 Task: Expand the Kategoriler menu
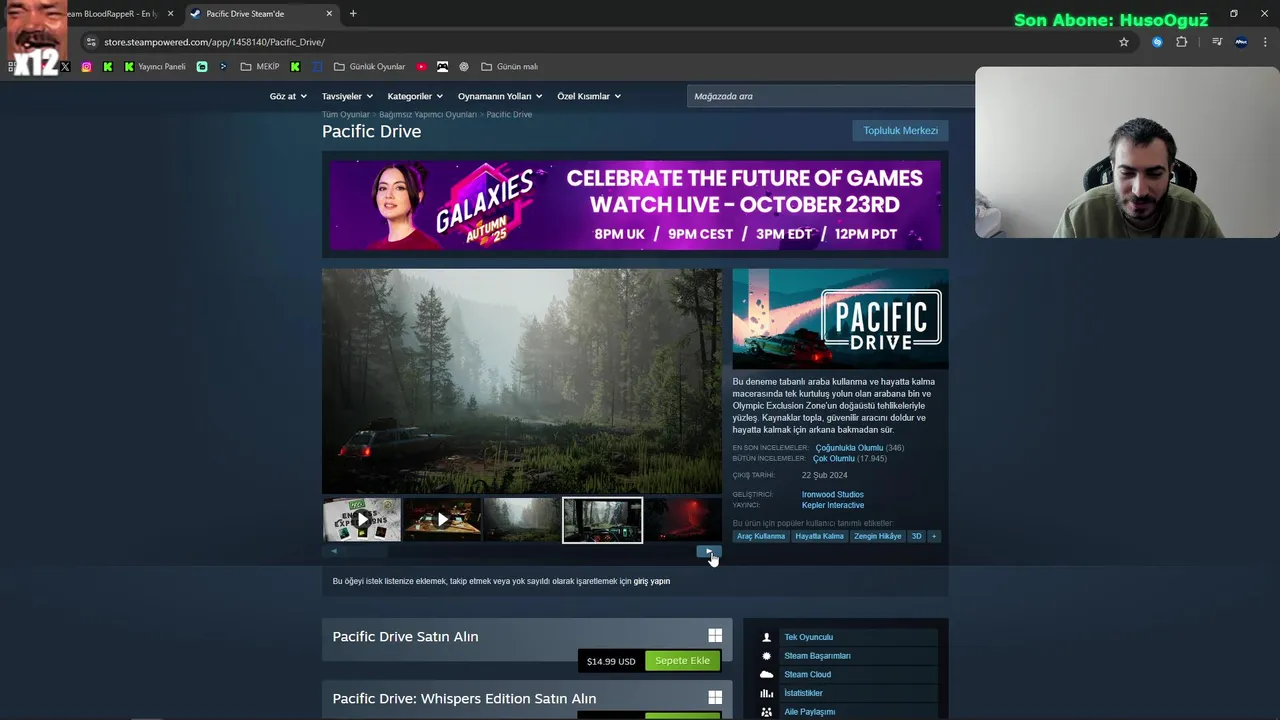click(x=415, y=96)
